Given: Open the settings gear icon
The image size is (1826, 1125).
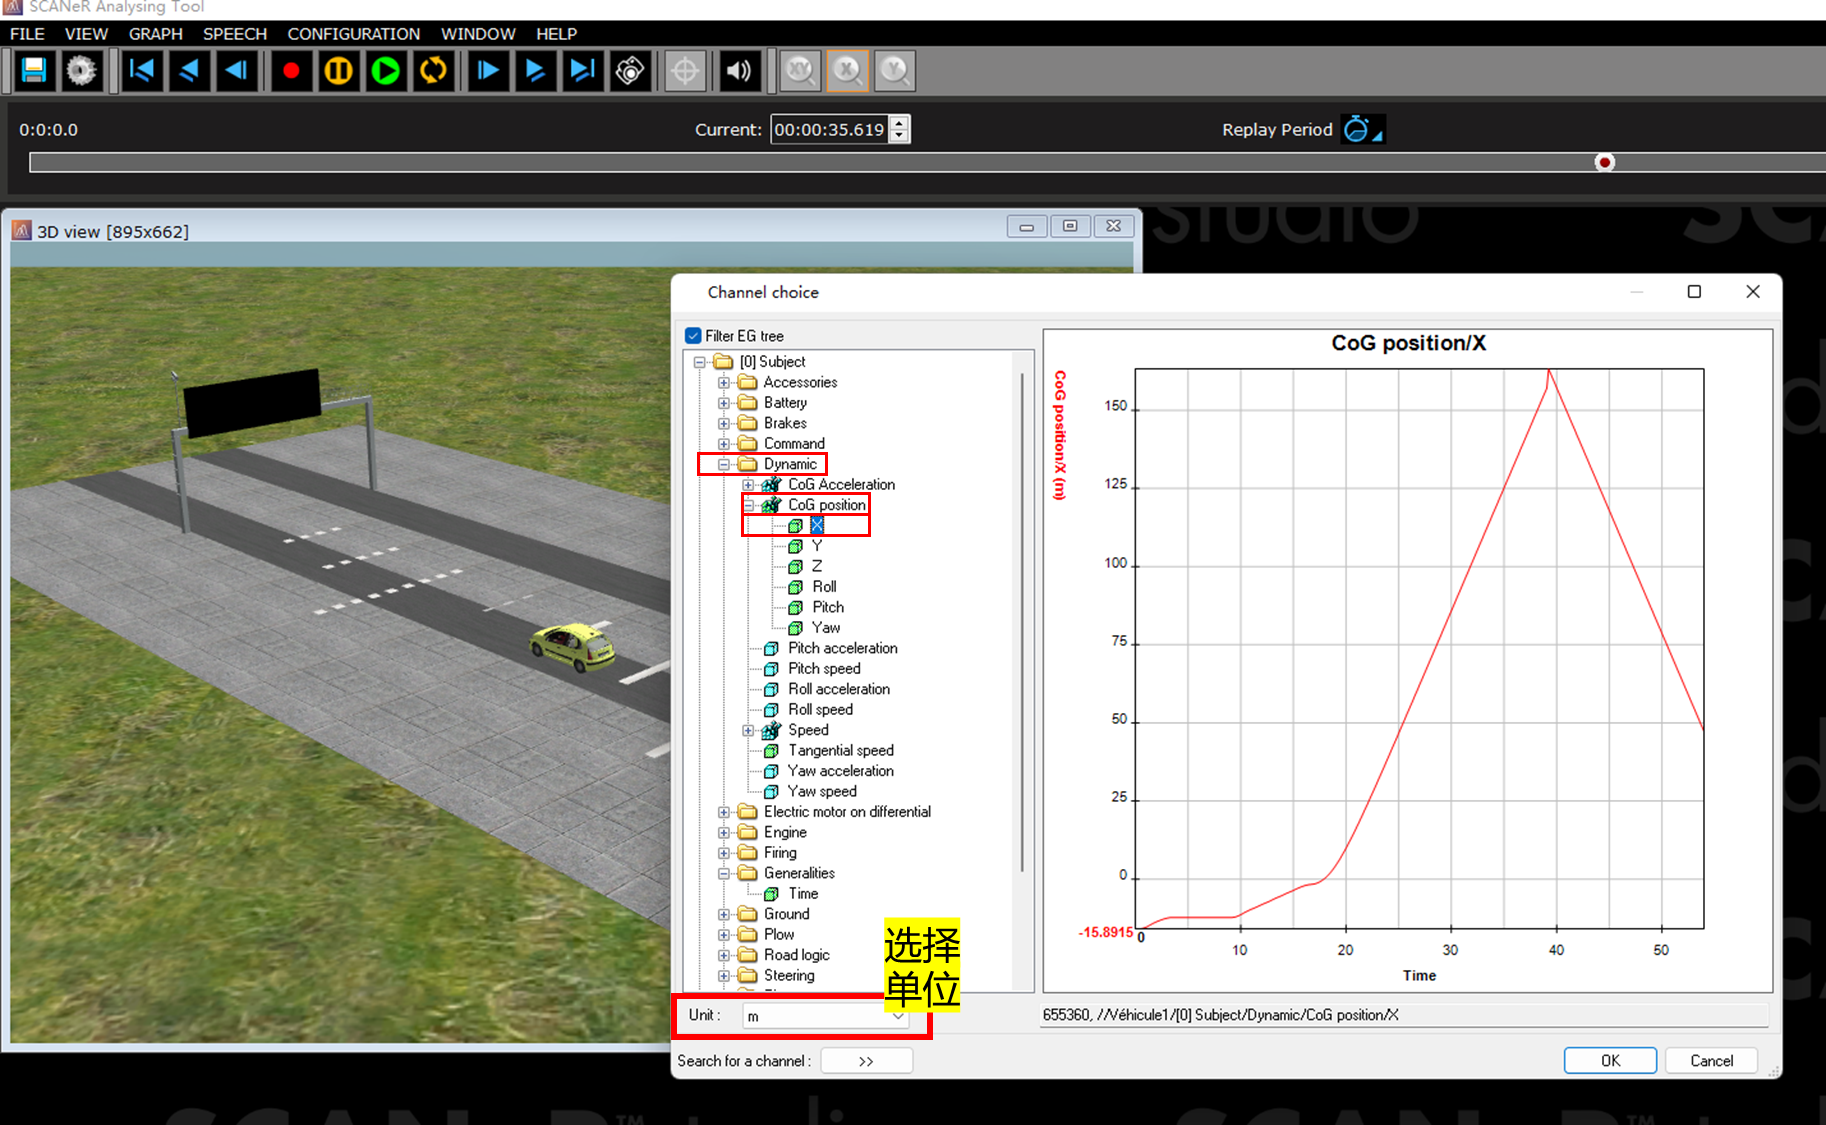Looking at the screenshot, I should tap(81, 71).
